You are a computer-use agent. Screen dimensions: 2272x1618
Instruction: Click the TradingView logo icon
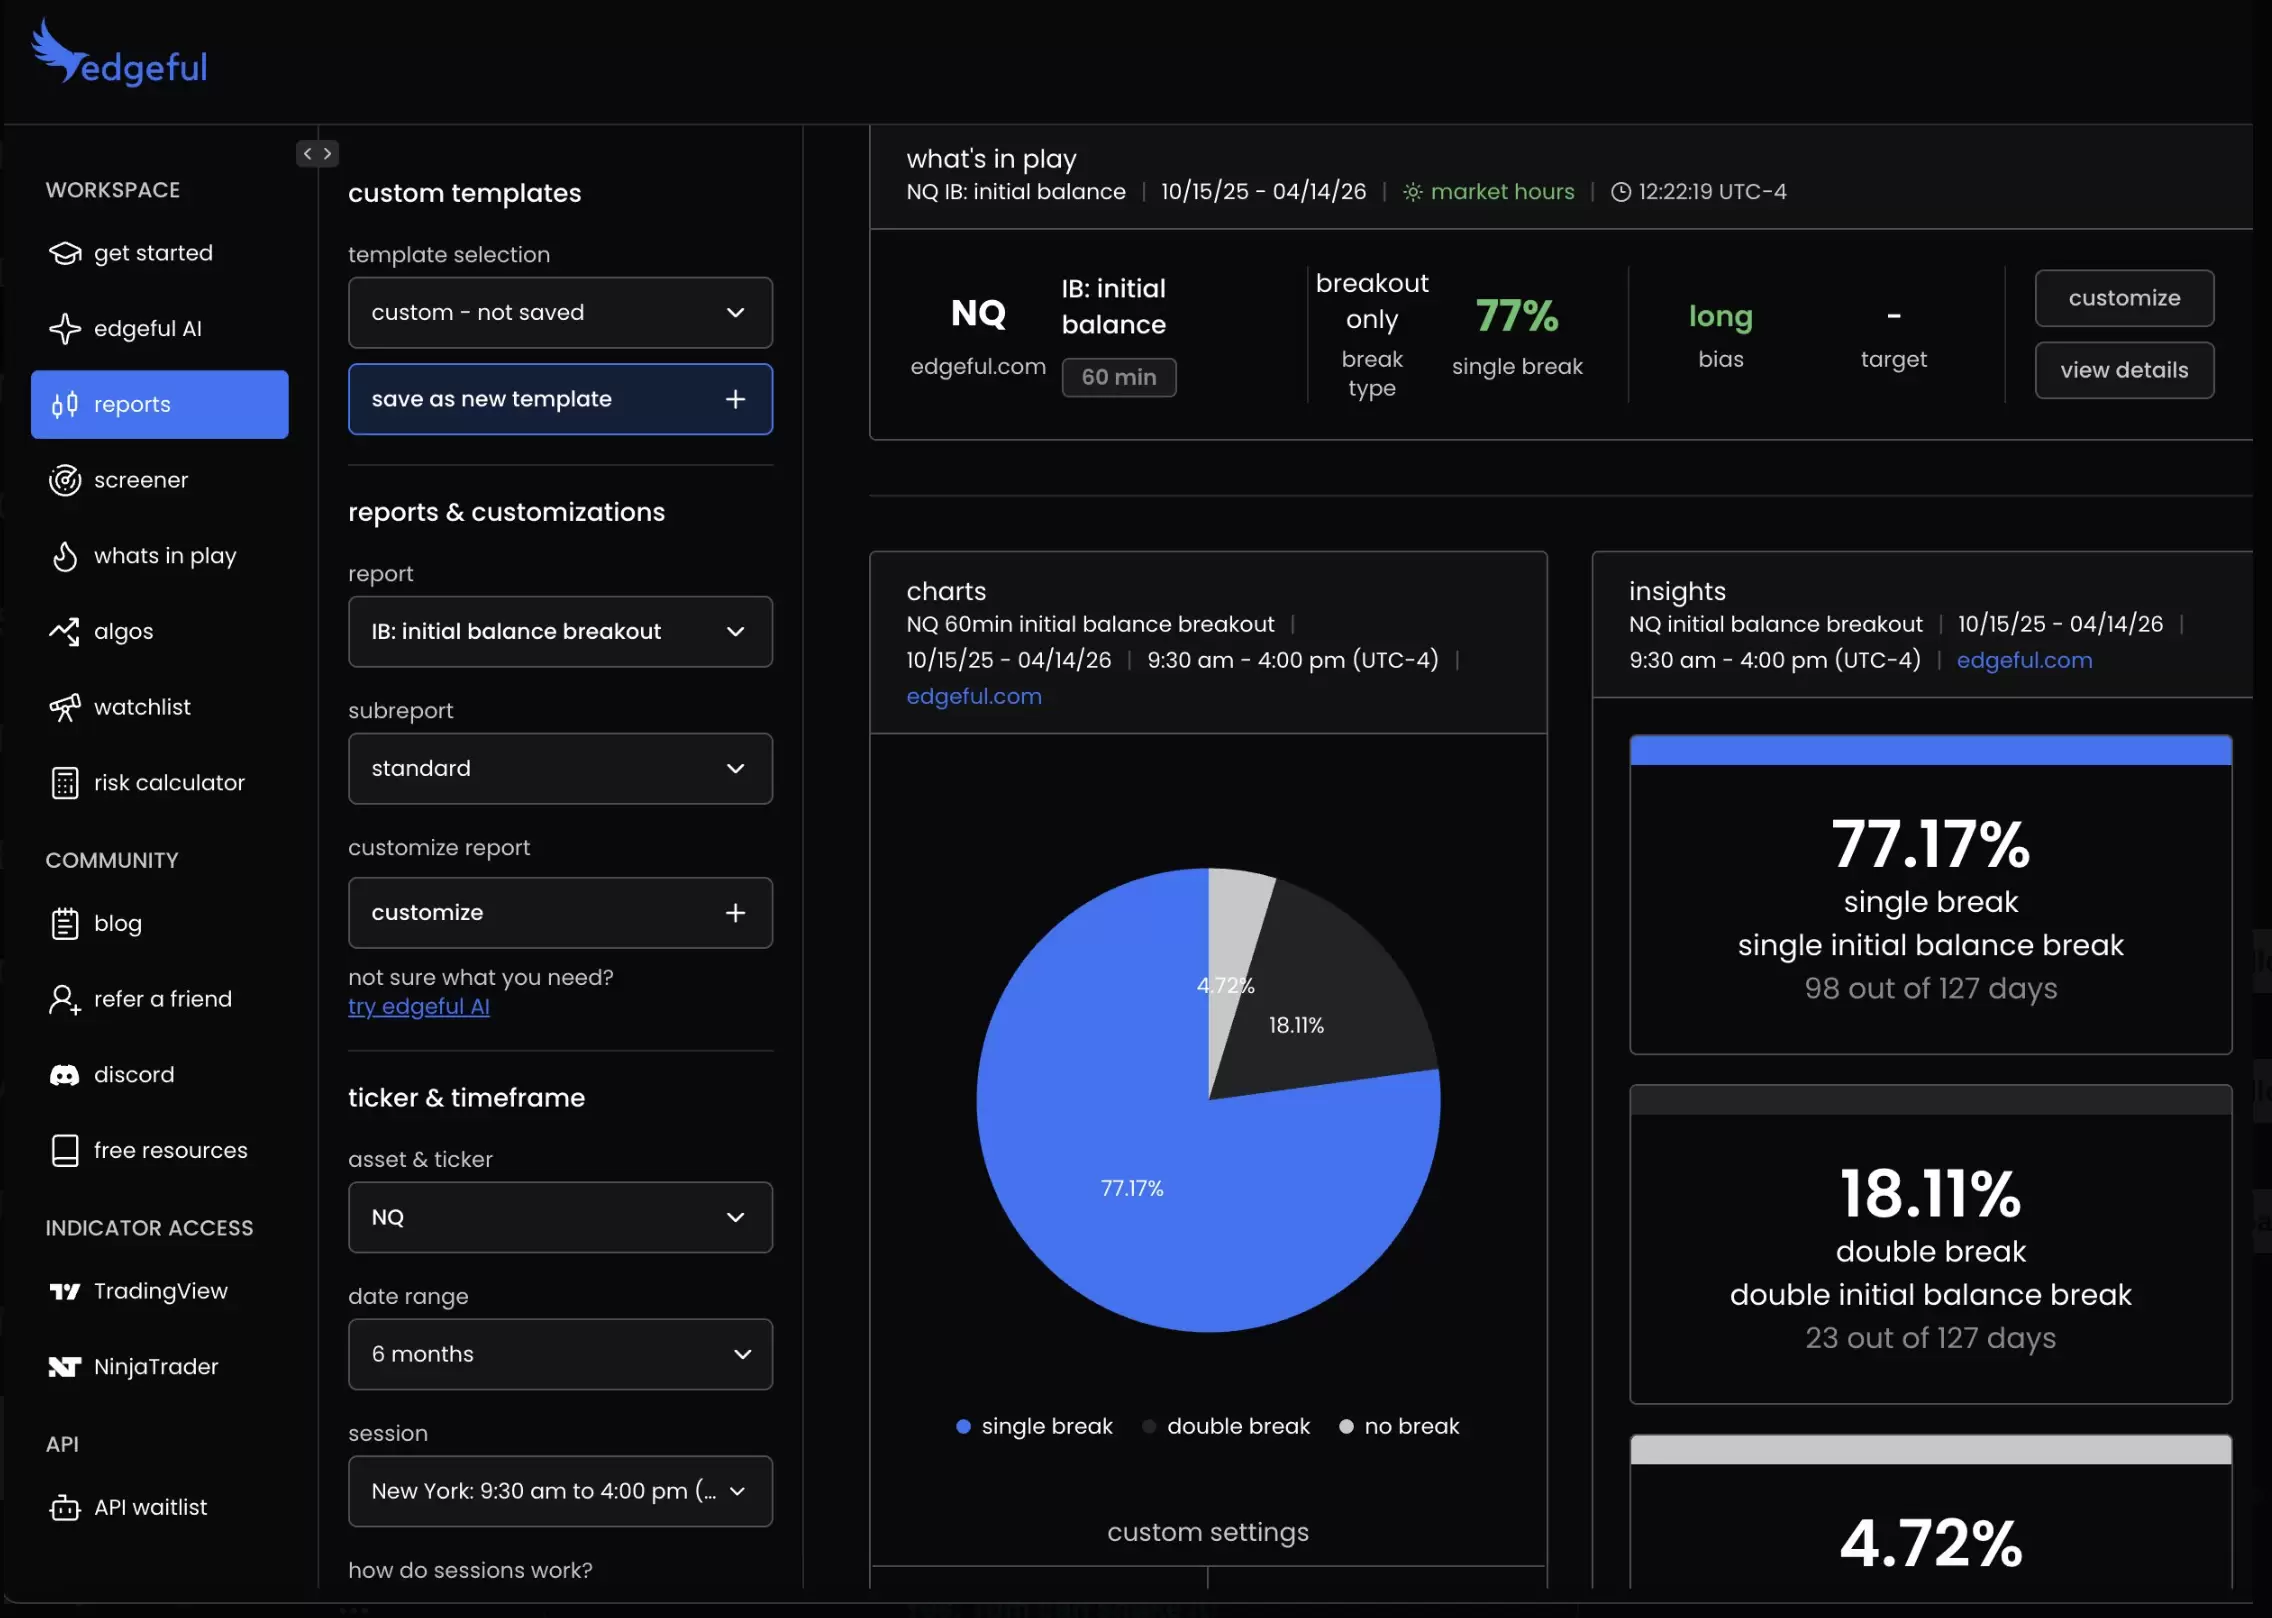65,1292
